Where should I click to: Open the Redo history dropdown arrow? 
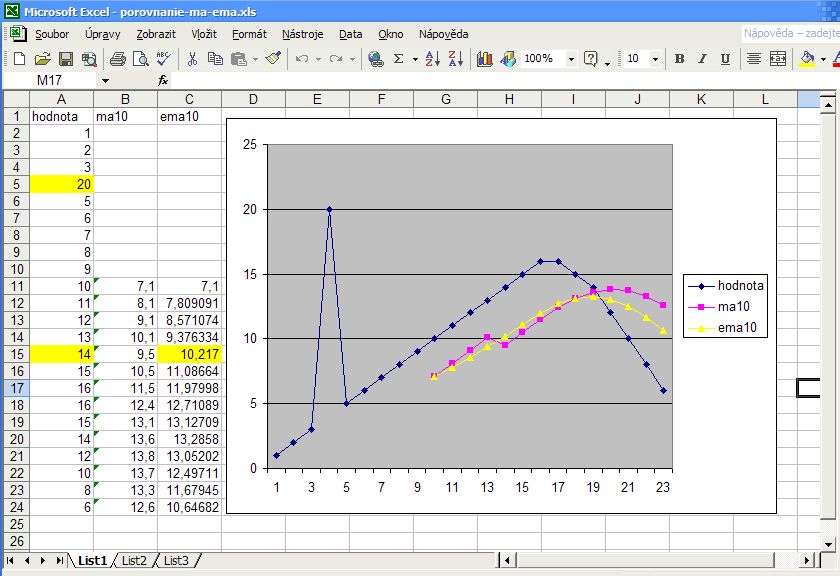(352, 59)
